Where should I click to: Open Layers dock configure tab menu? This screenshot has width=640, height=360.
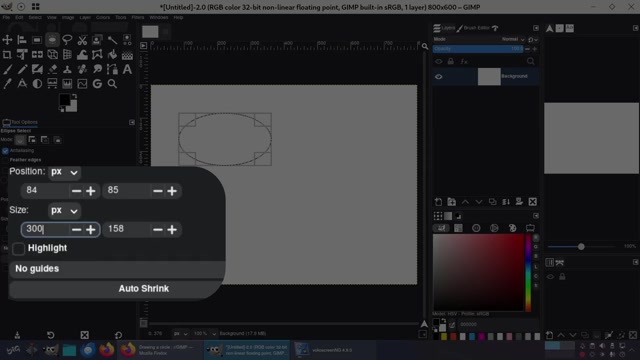pyautogui.click(x=536, y=28)
